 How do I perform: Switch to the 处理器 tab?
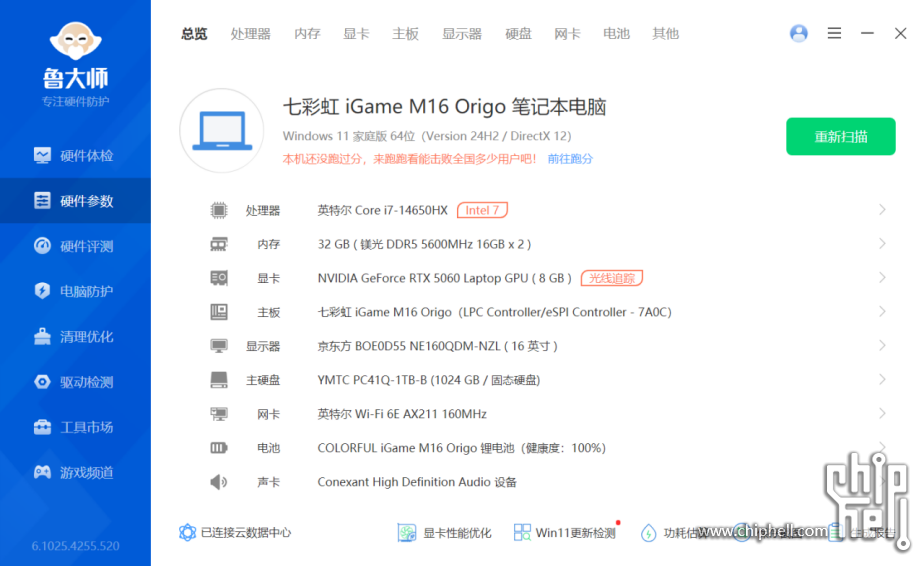point(250,34)
